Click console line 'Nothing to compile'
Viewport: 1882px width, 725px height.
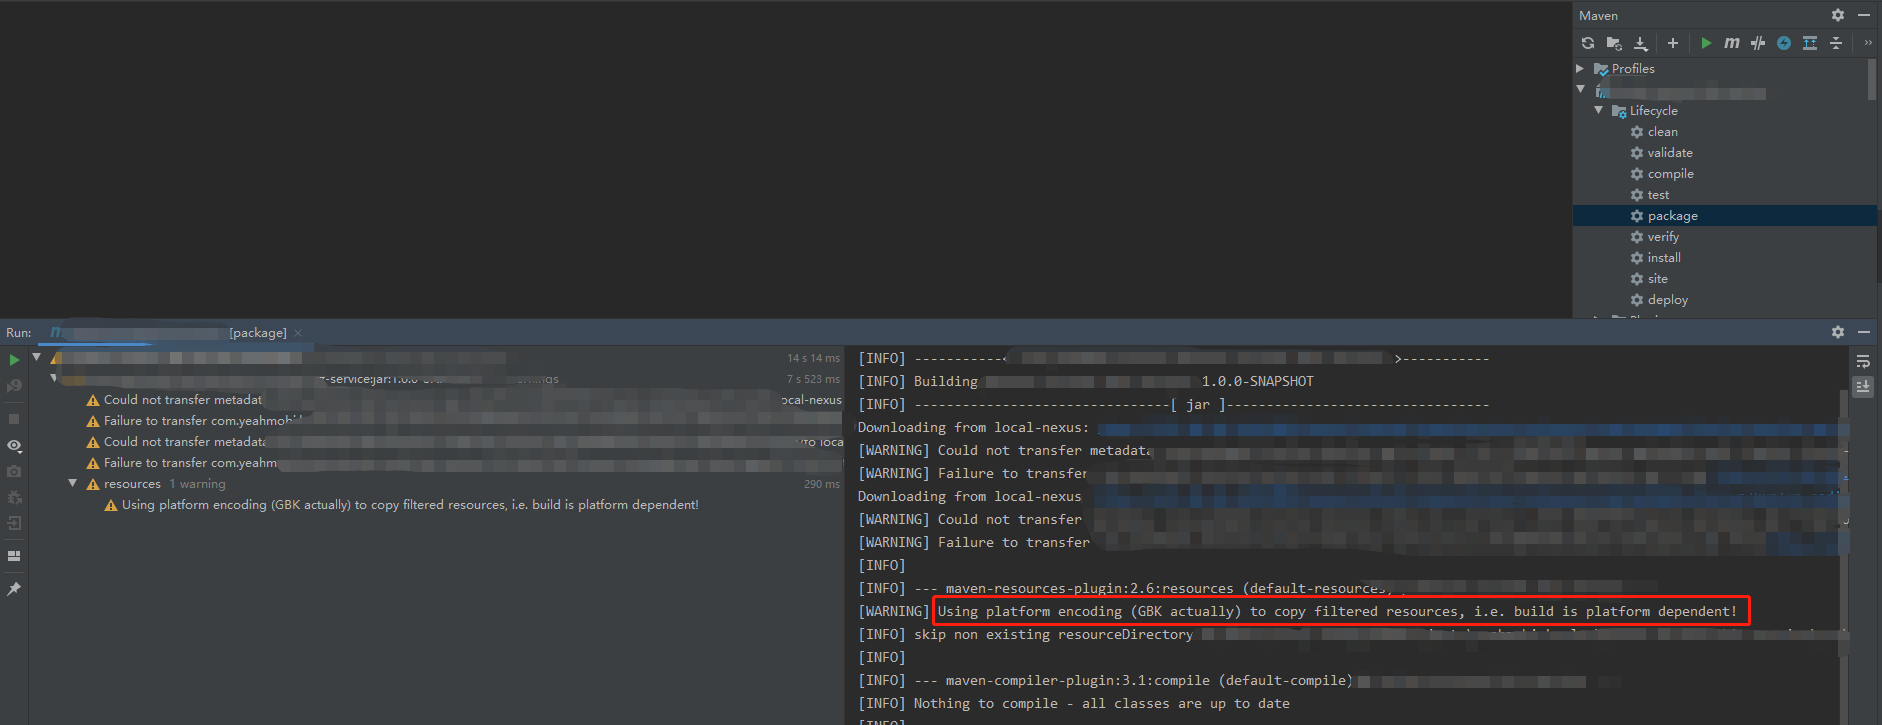(x=1073, y=704)
